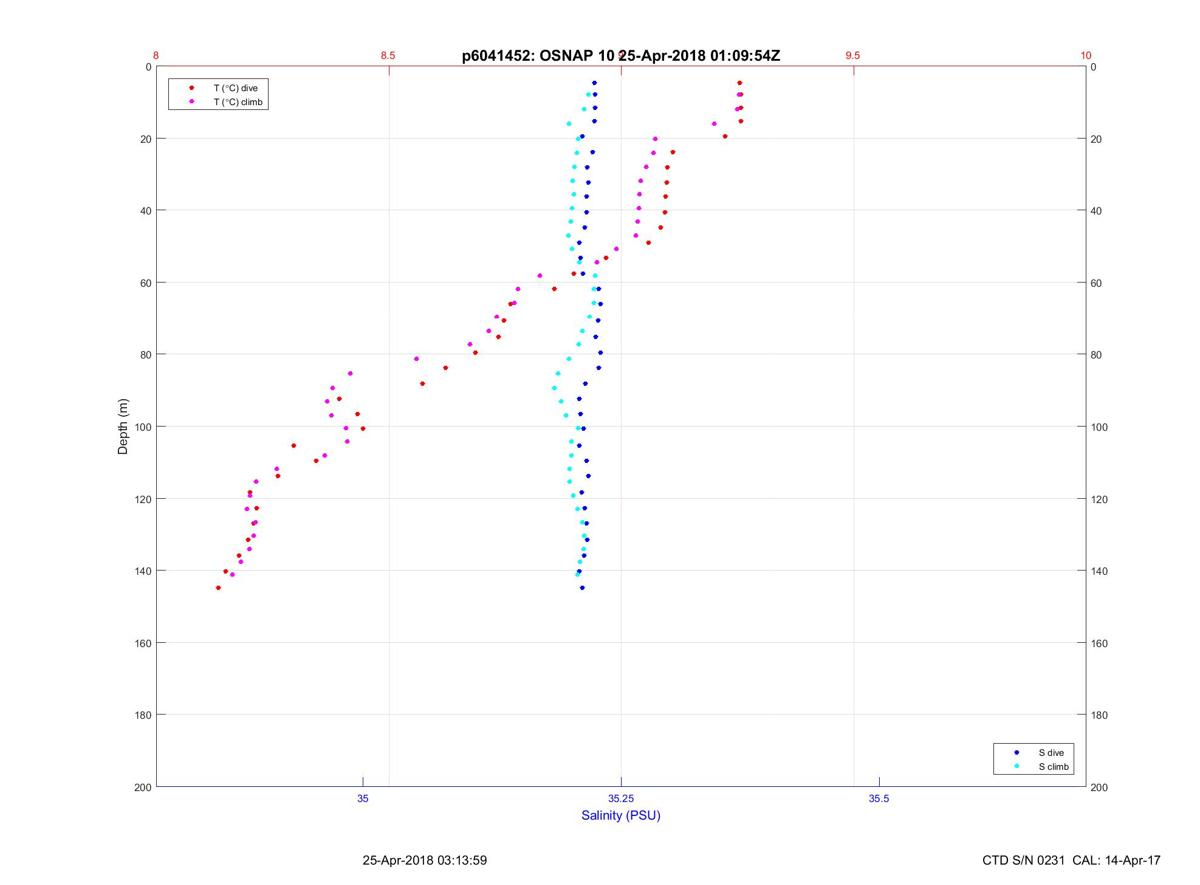The image size is (1200, 885).
Task: Click the "35.25" salinity tick label
Action: 621,798
